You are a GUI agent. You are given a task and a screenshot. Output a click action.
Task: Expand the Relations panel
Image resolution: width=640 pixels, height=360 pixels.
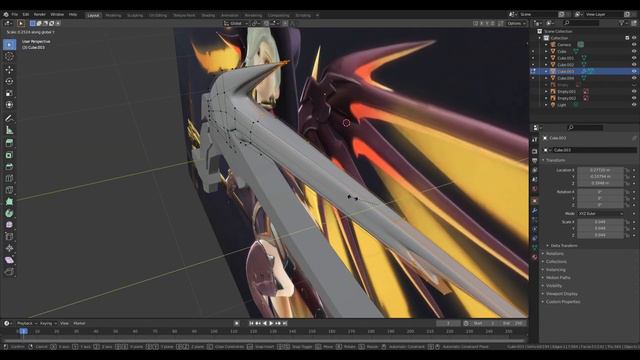[555, 253]
